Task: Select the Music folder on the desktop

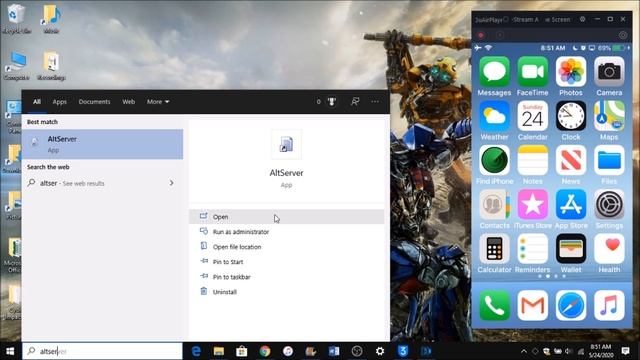Action: (x=51, y=19)
